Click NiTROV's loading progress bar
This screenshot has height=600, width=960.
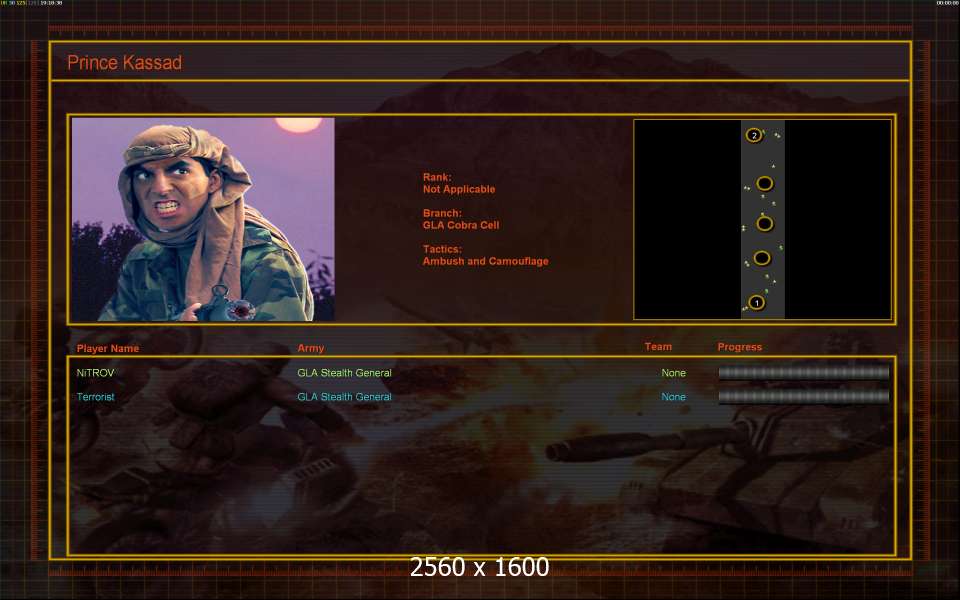(x=804, y=372)
